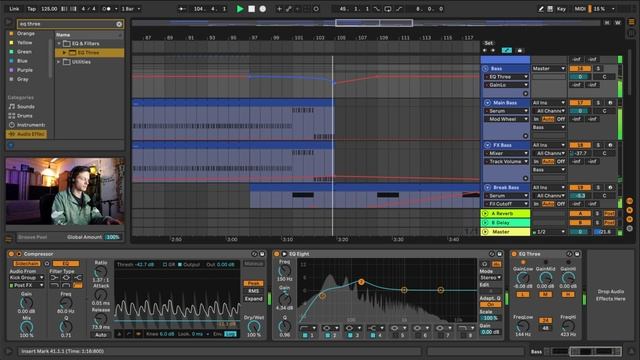Select EQ Eight filter node 2

pos(361,282)
